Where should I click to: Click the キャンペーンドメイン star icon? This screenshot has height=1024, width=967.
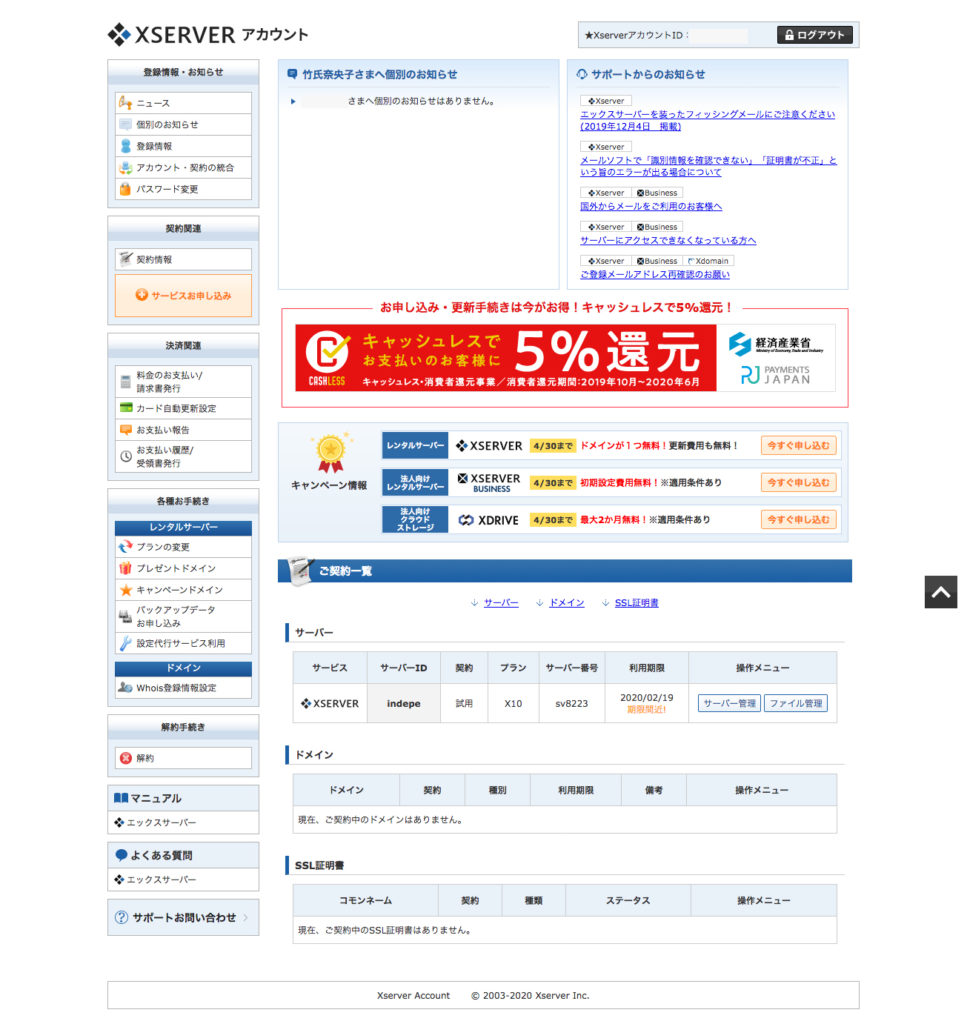126,590
